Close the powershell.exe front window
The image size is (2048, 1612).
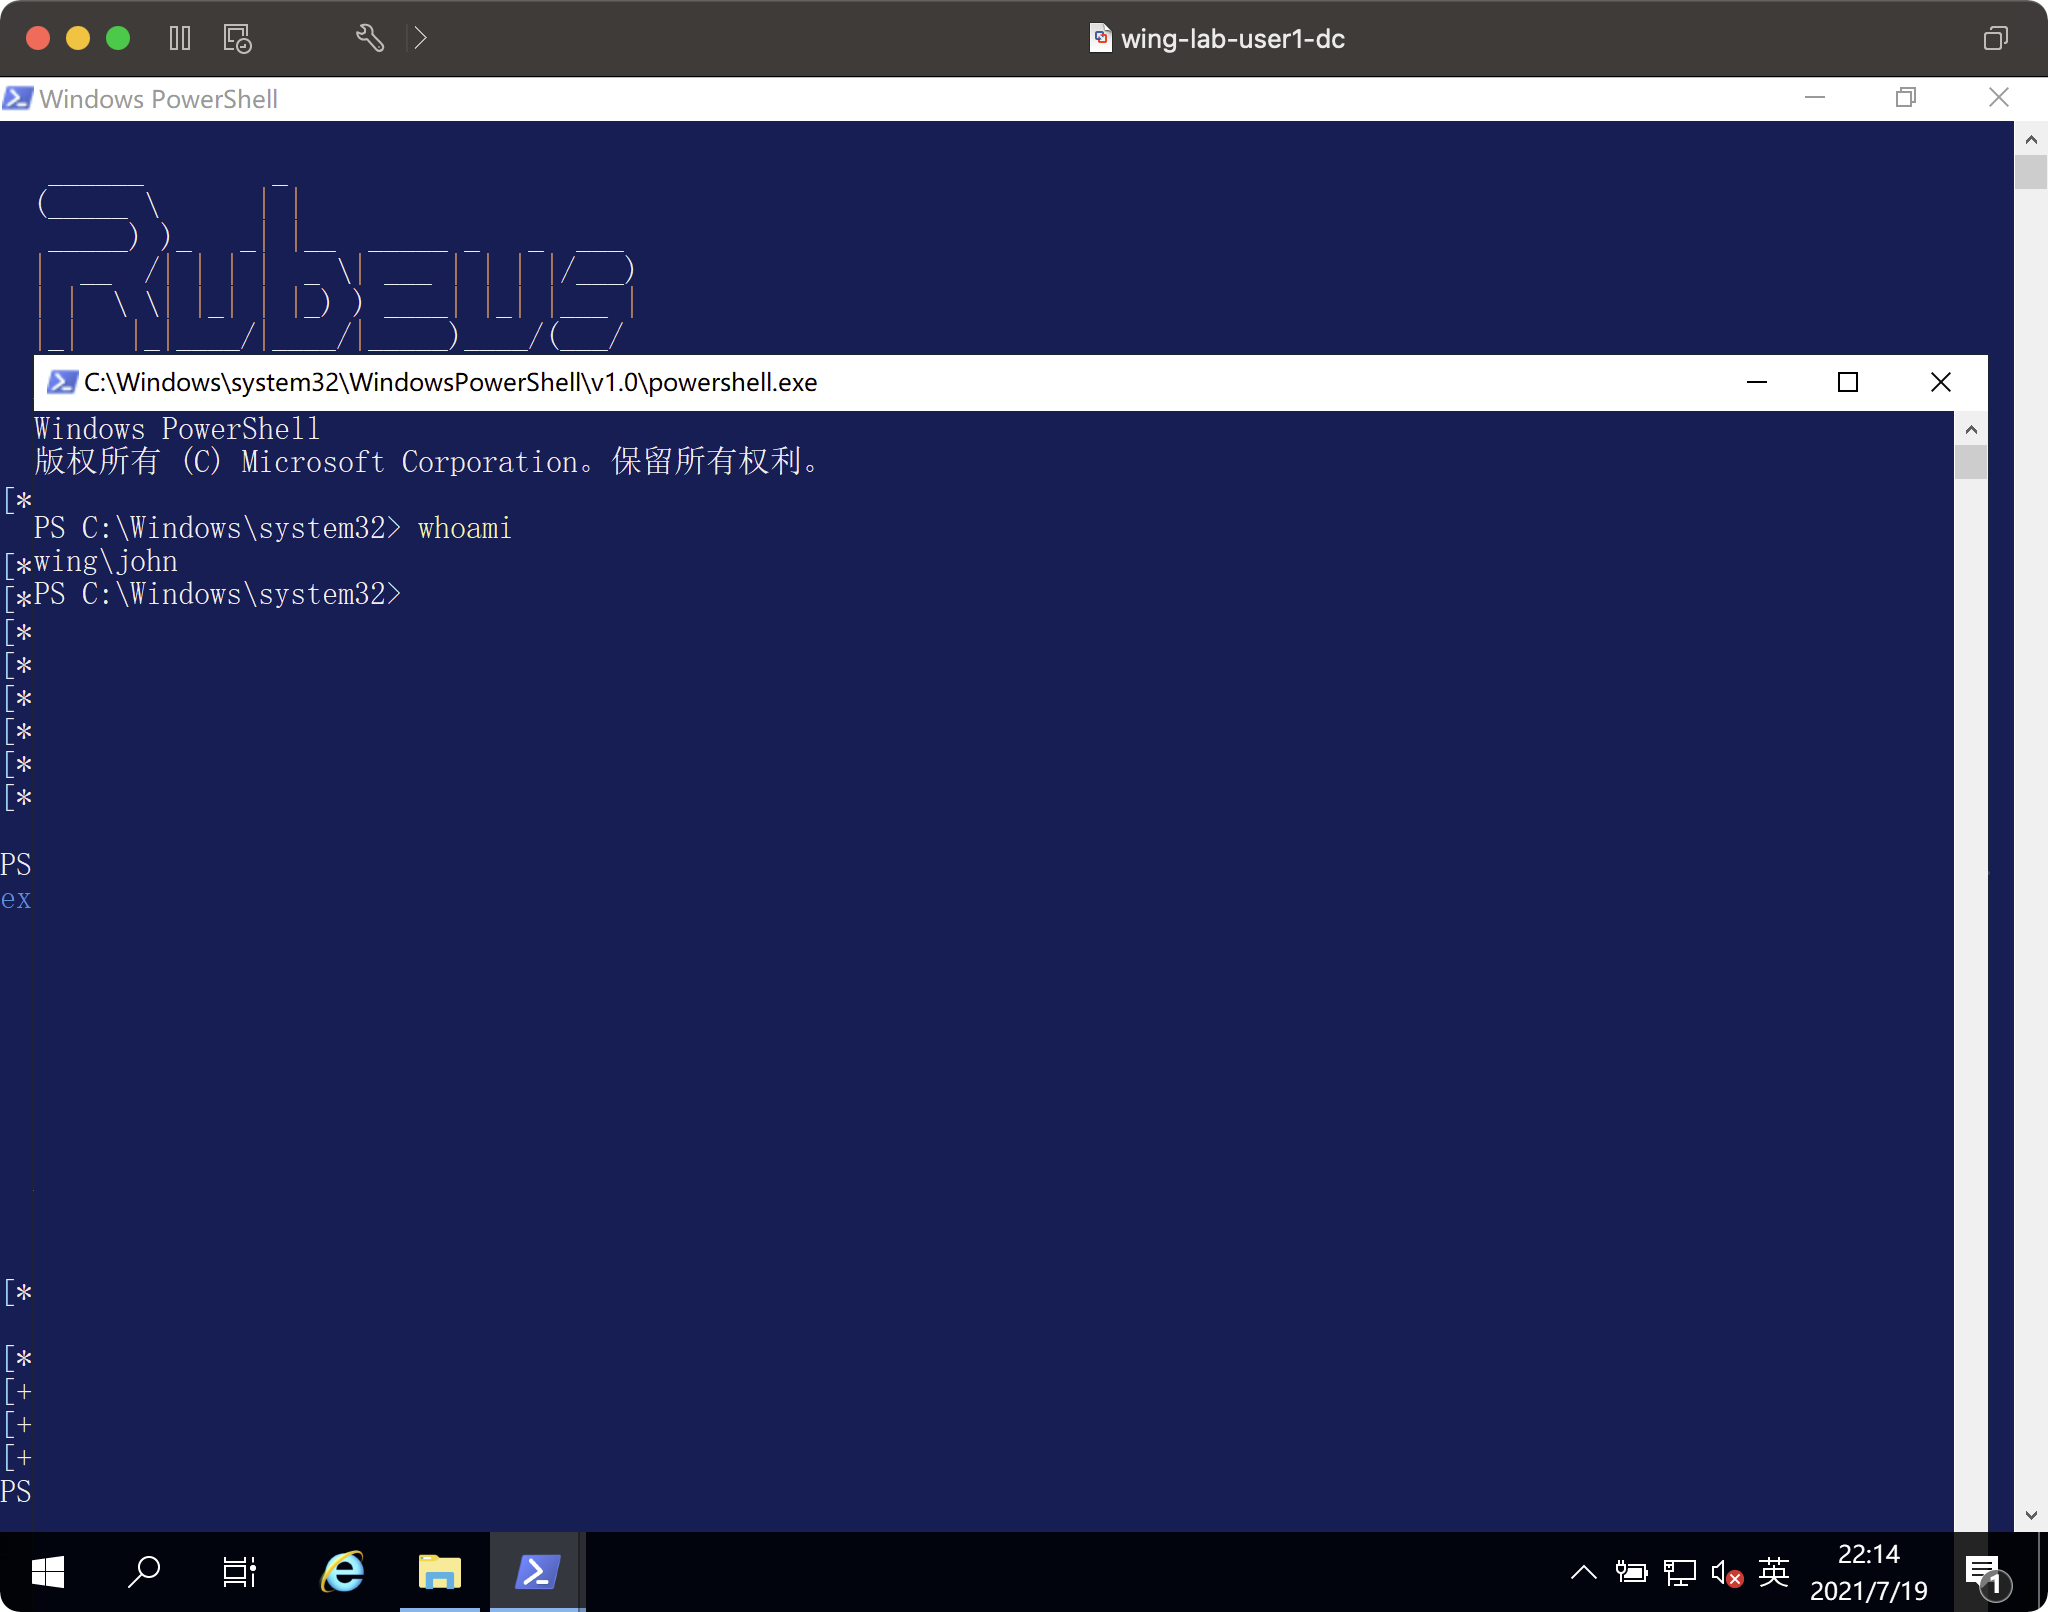click(x=1940, y=382)
